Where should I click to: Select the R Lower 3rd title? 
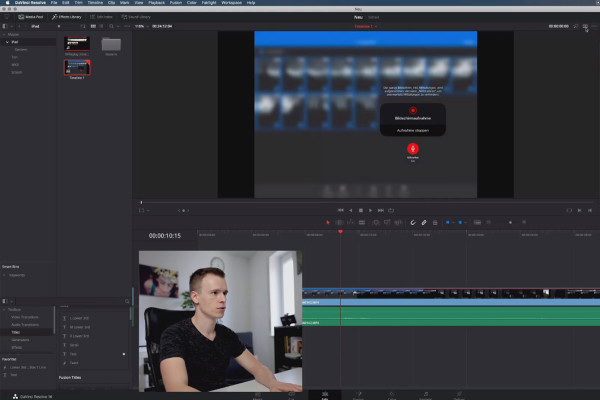[79, 336]
